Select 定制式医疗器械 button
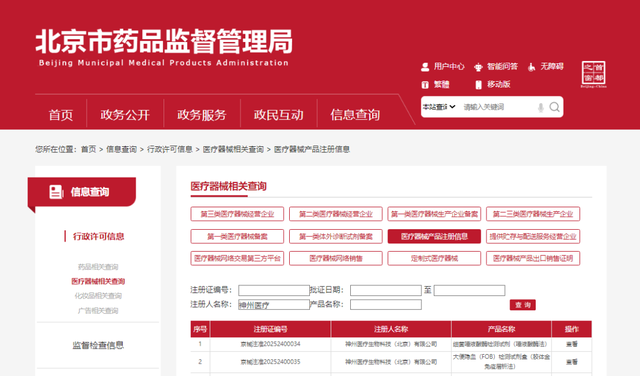This screenshot has width=640, height=376. pyautogui.click(x=434, y=258)
